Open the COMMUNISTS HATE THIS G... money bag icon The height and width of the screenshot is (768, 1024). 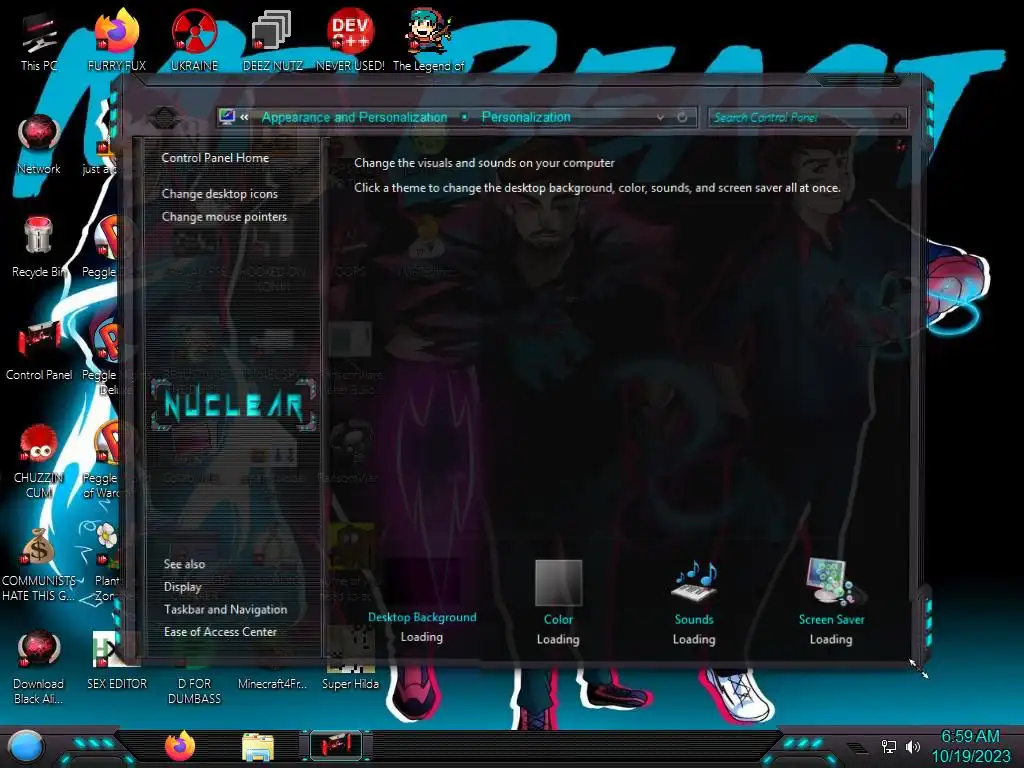(39, 563)
